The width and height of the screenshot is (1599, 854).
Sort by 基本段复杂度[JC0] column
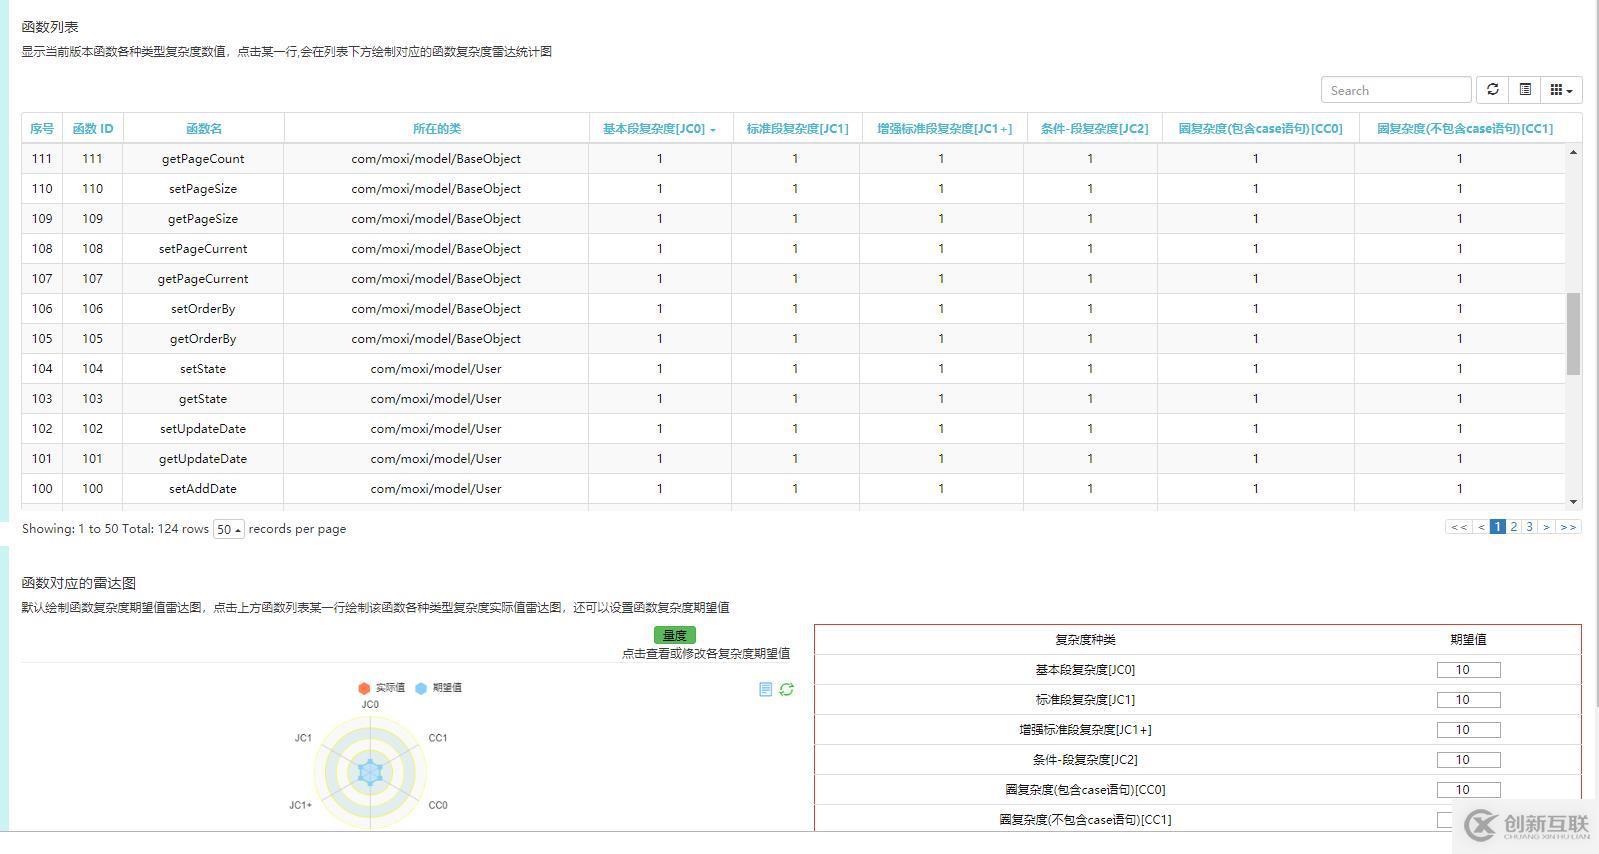[x=660, y=128]
